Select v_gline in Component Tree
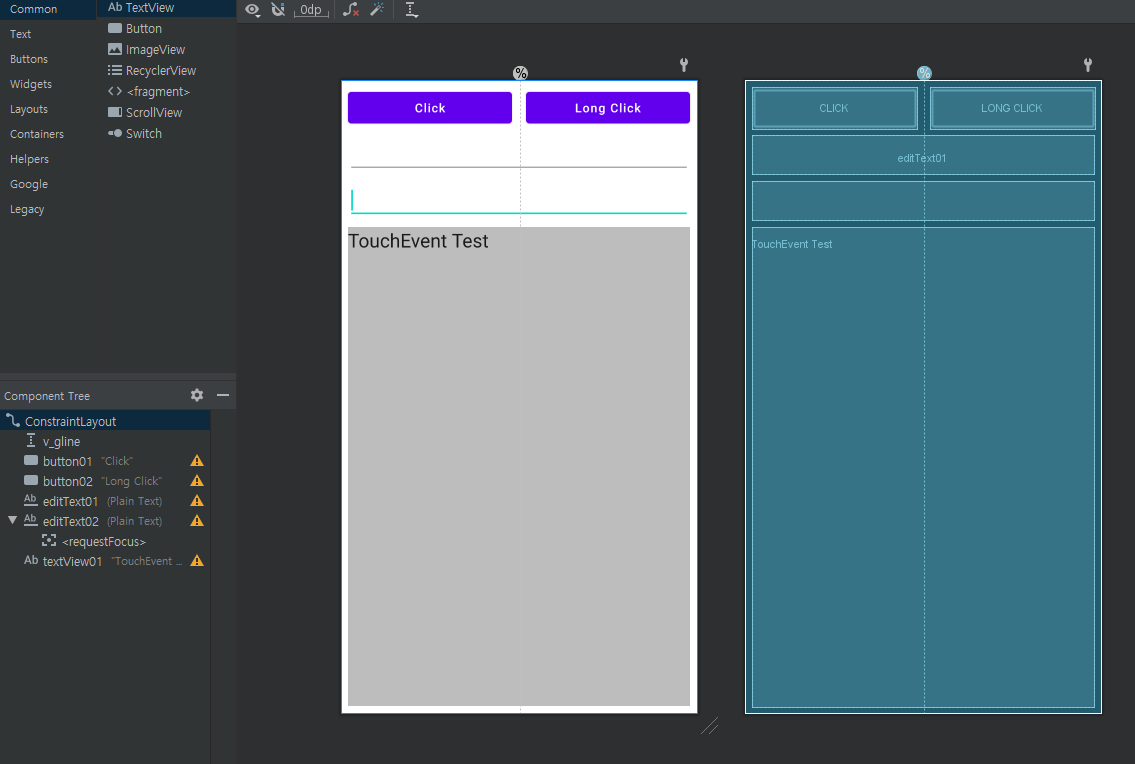The width and height of the screenshot is (1135, 764). pos(105,441)
